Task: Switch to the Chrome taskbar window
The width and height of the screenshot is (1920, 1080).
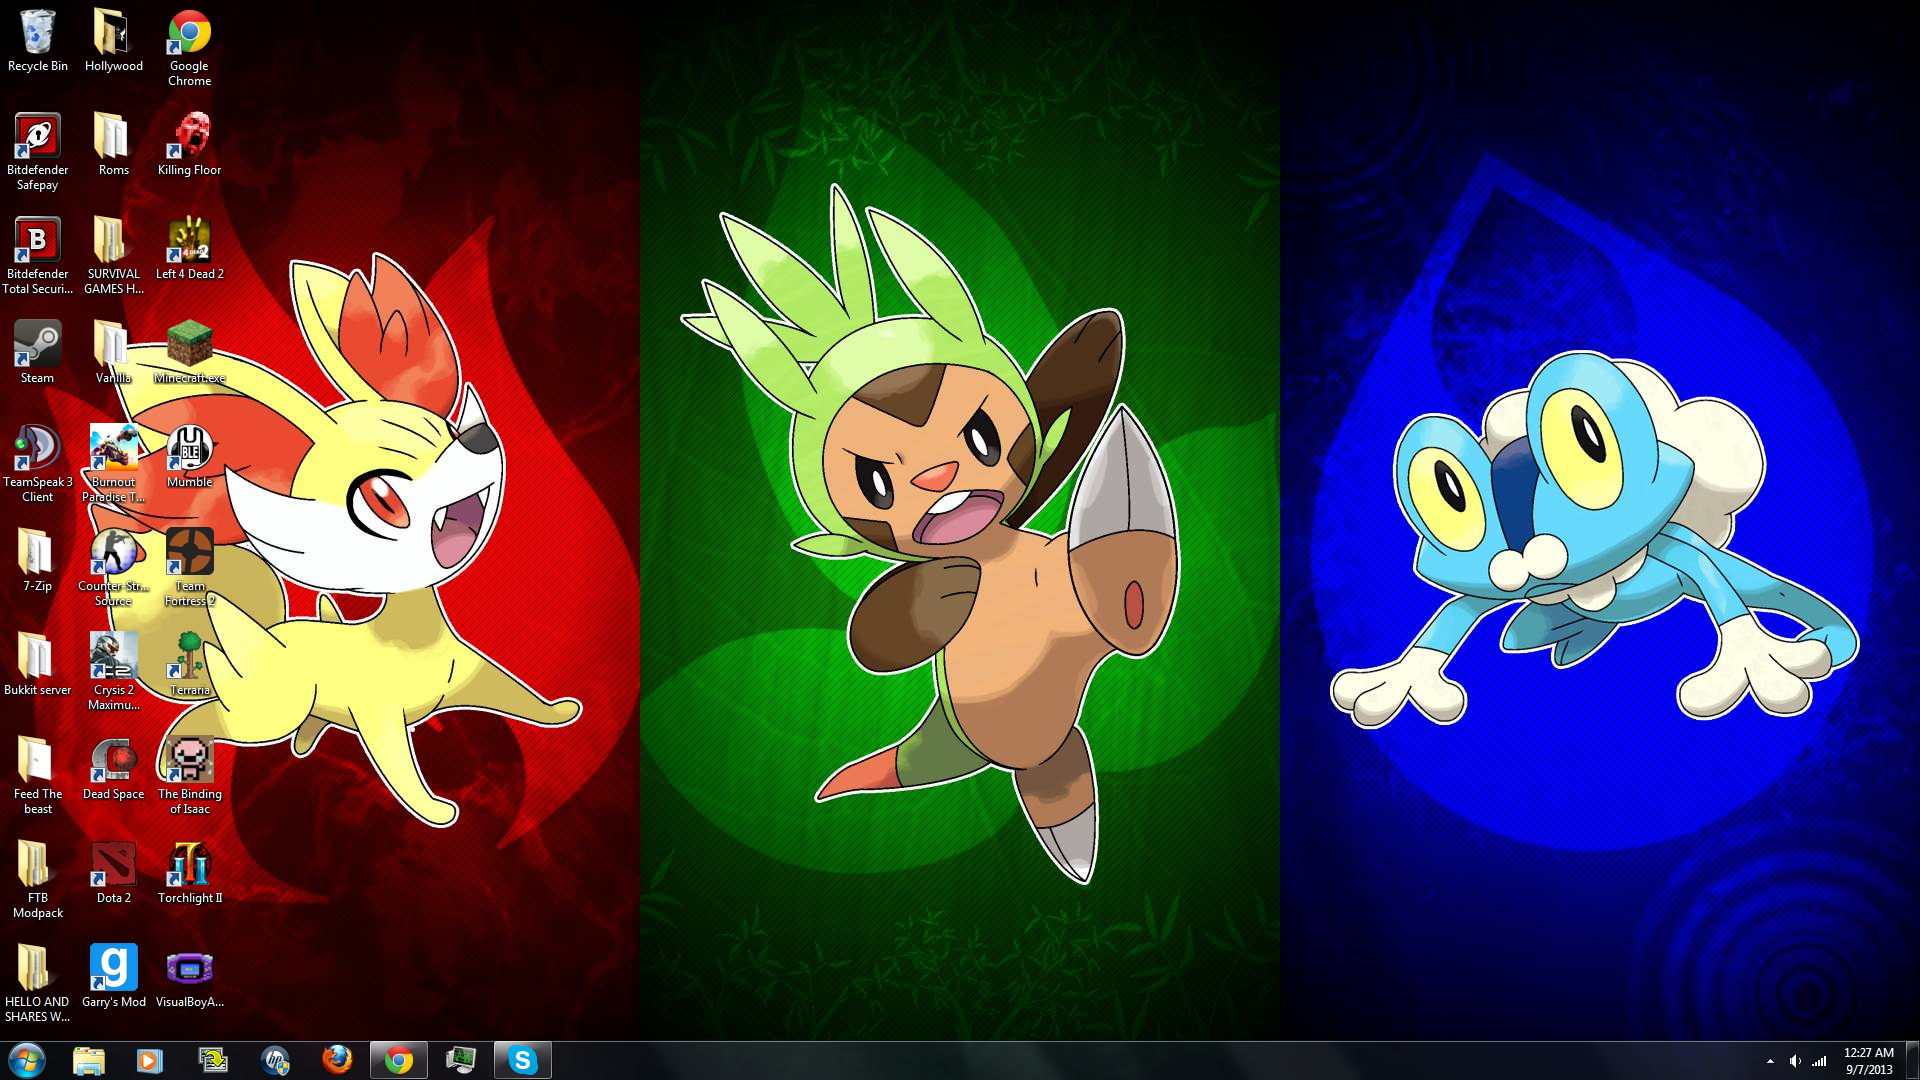Action: (x=399, y=1060)
